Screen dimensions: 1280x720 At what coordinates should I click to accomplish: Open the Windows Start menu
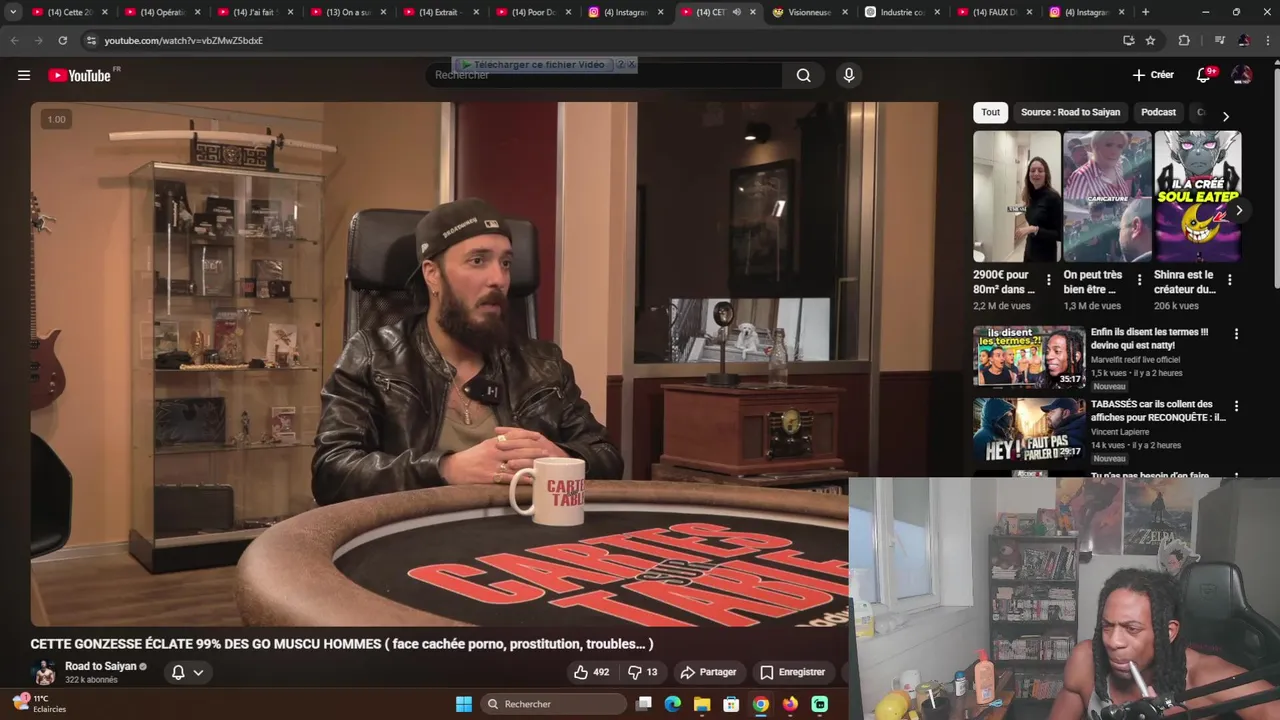click(464, 704)
